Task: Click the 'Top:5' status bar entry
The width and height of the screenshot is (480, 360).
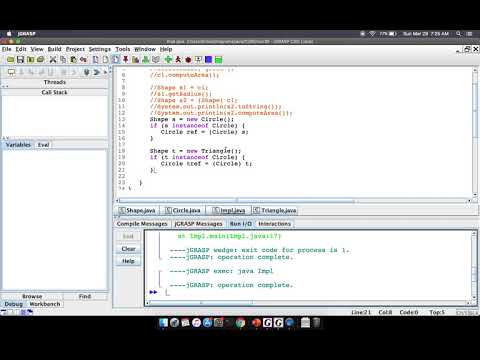Action: pos(437,312)
